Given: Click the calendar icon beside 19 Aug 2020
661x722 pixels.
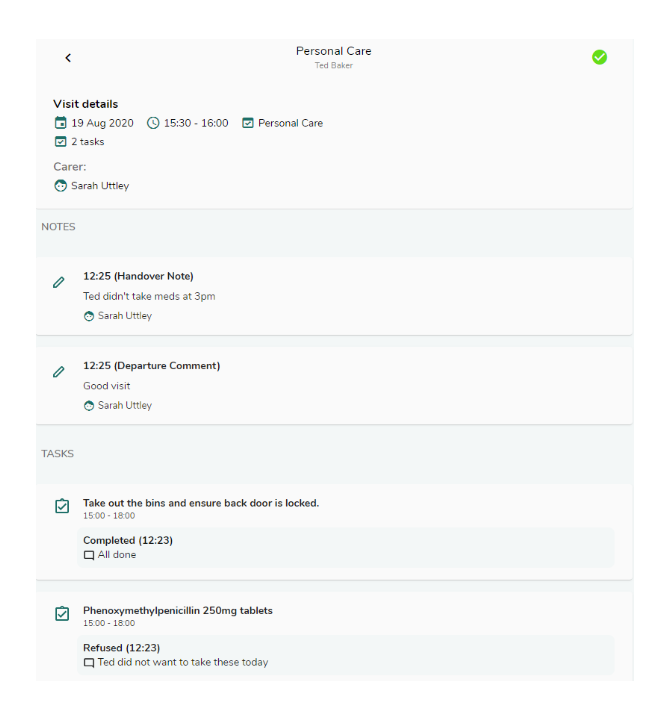Looking at the screenshot, I should (60, 122).
